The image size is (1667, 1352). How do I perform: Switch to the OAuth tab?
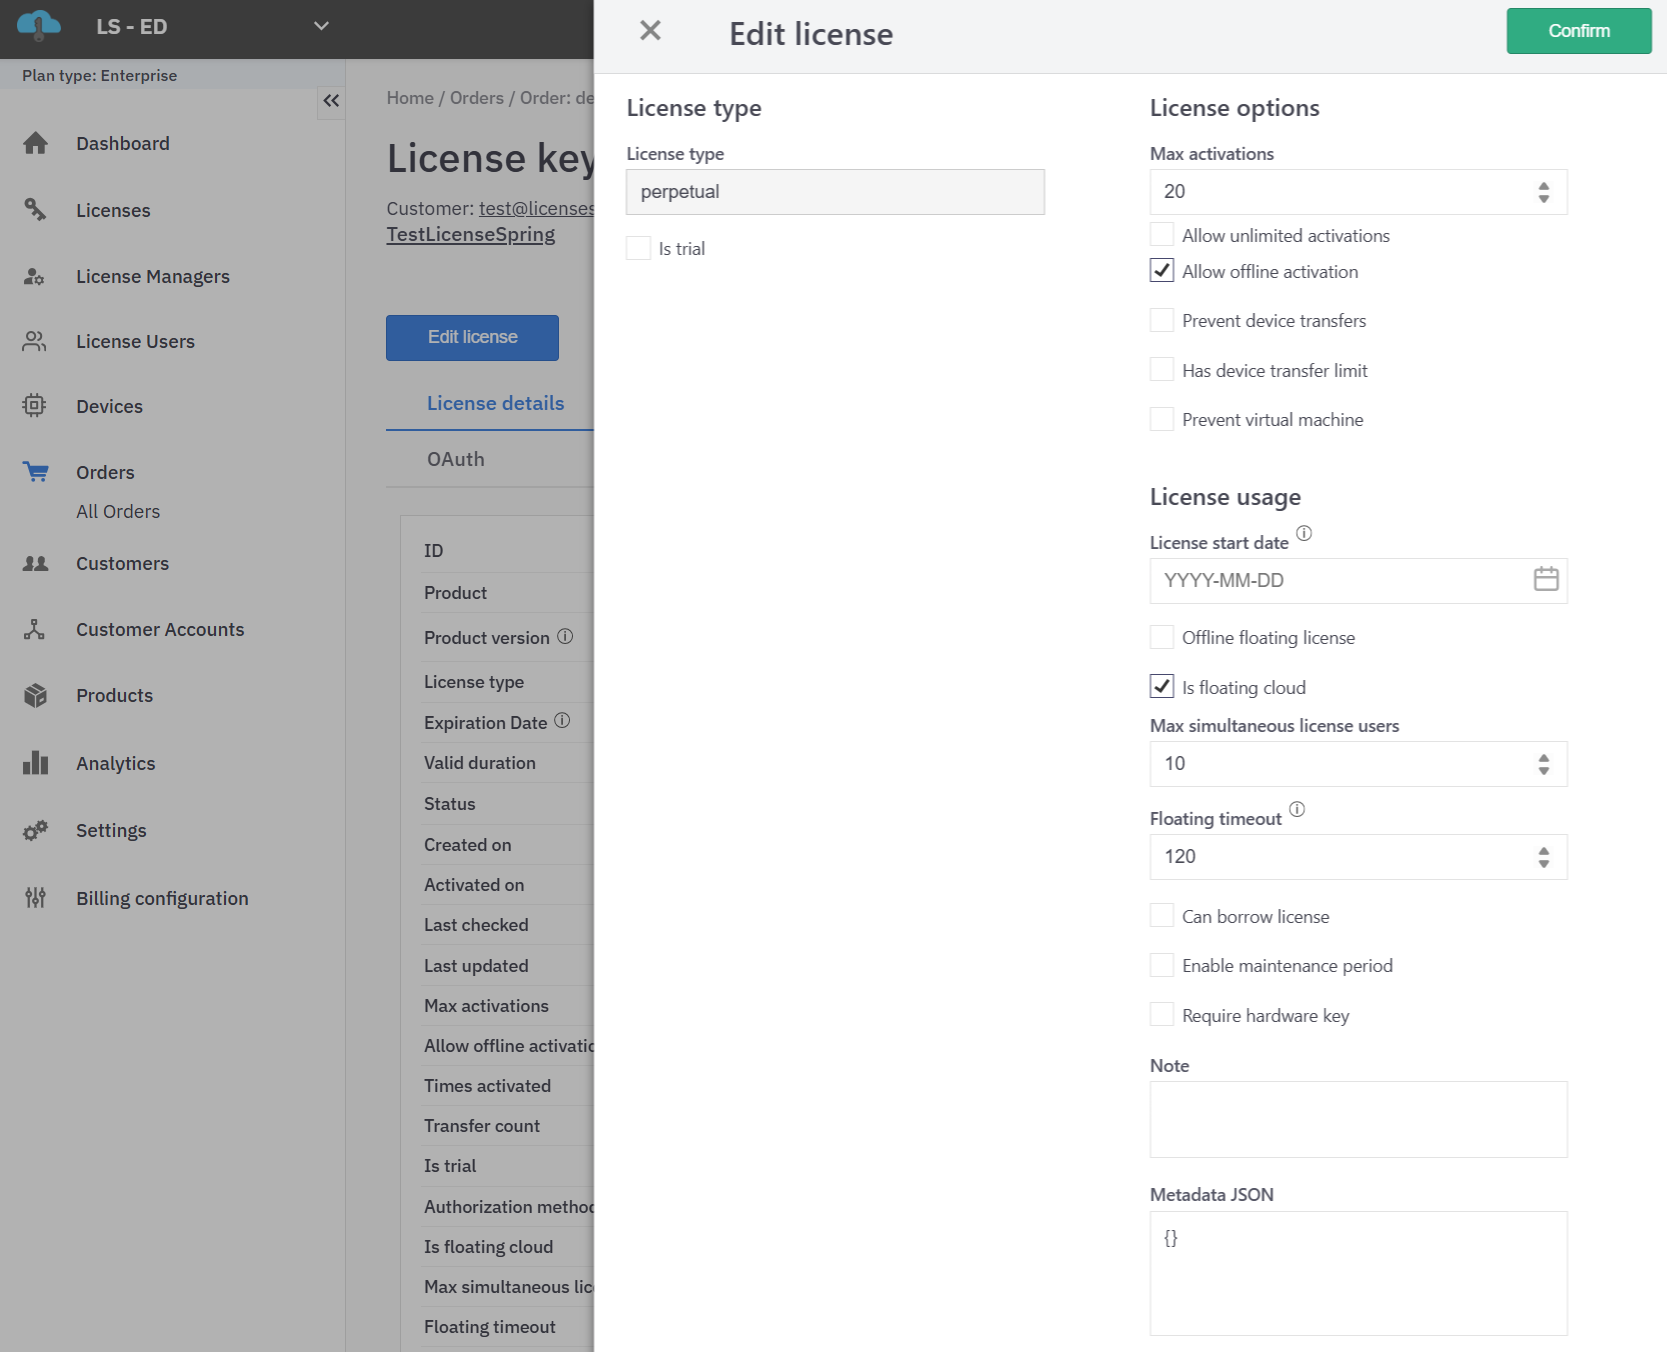[x=456, y=460]
